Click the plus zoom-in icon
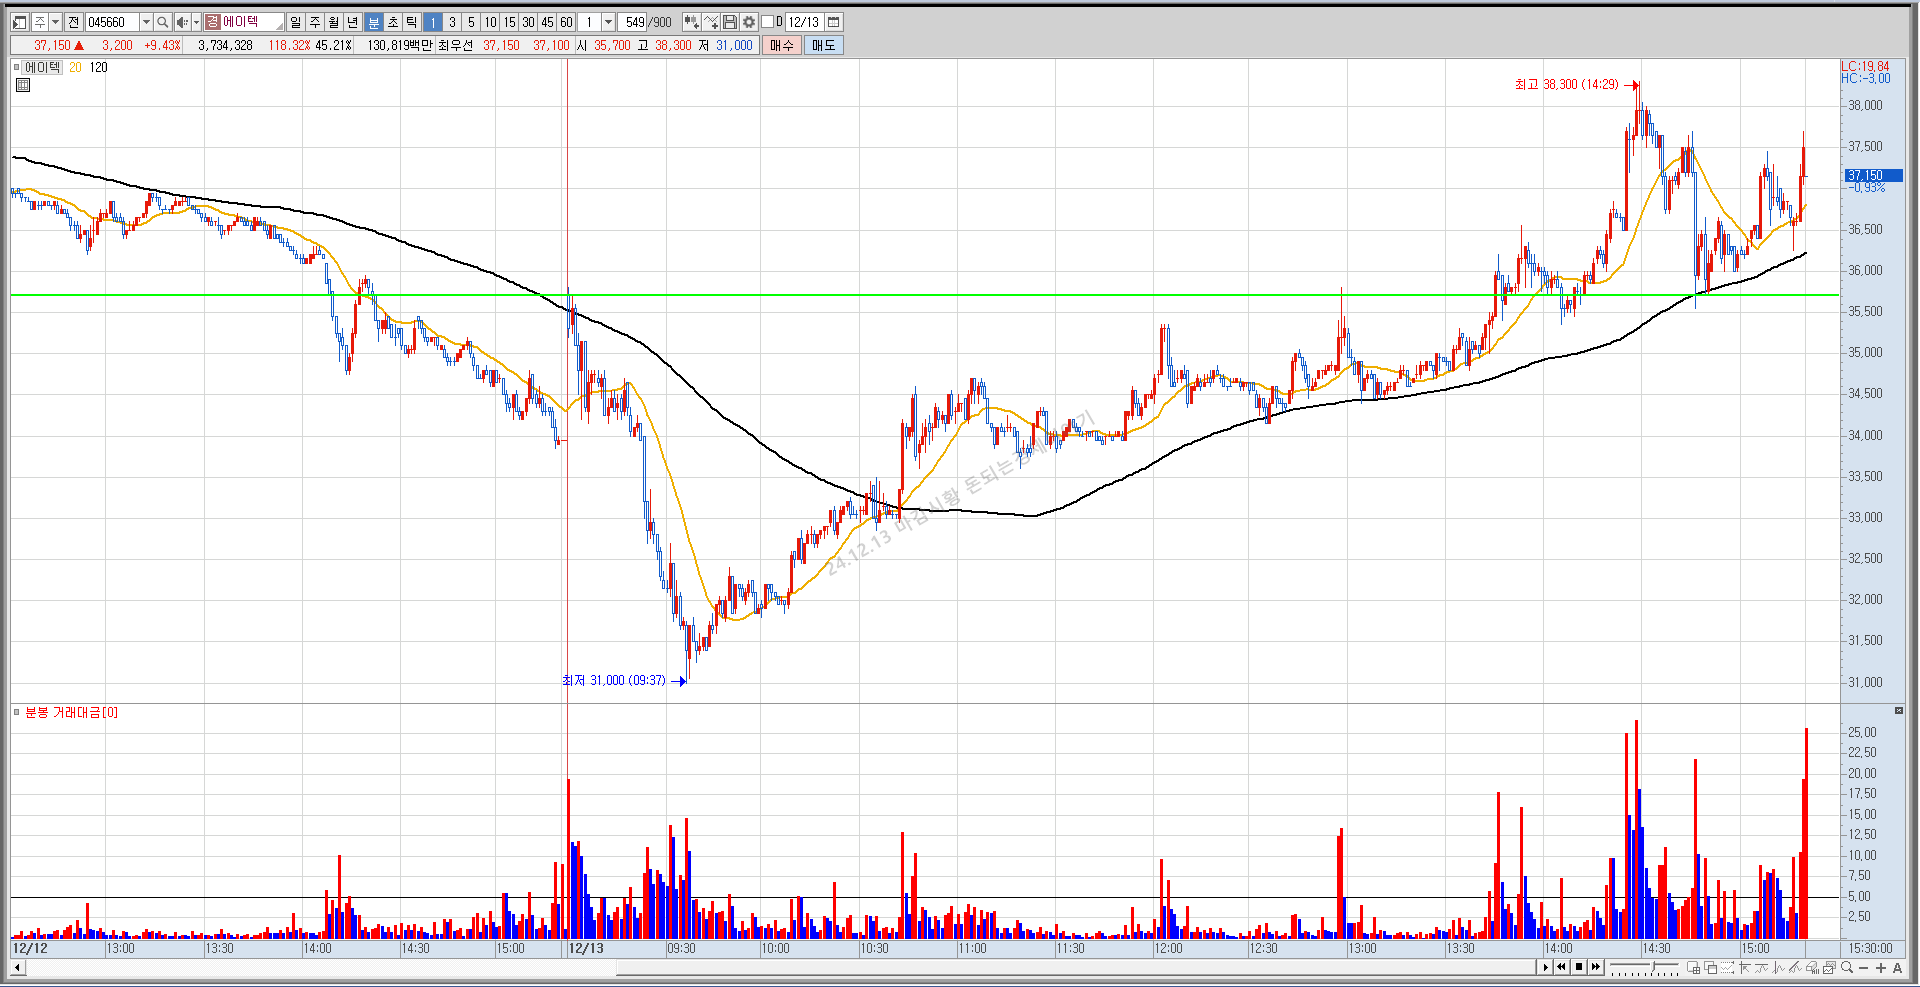 (1881, 968)
